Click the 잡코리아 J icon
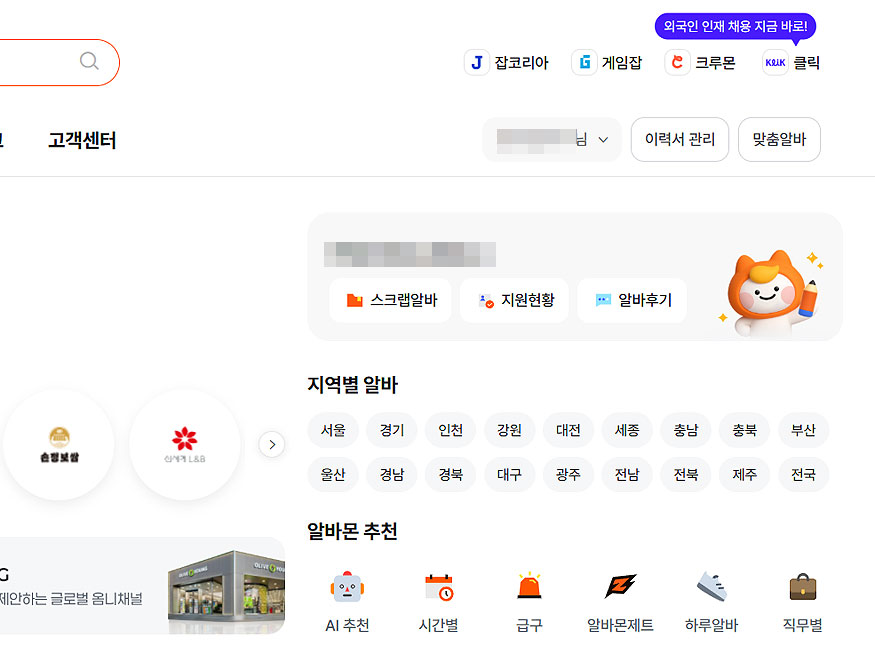875x654 pixels. pyautogui.click(x=476, y=61)
